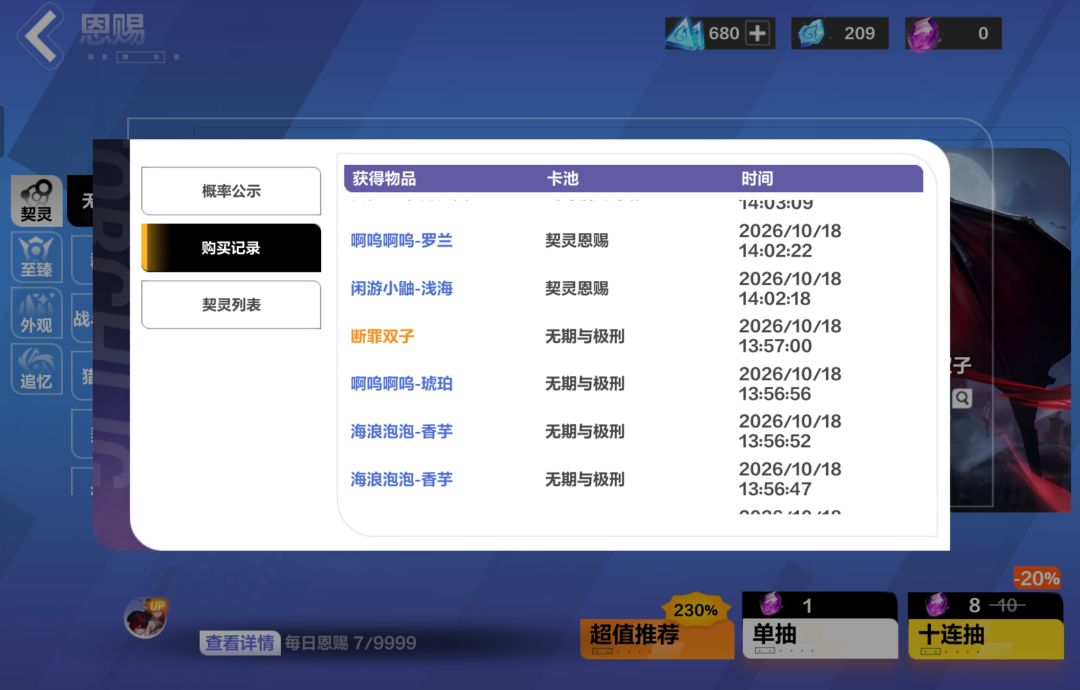Add more blue crystals with the plus button

pyautogui.click(x=757, y=33)
